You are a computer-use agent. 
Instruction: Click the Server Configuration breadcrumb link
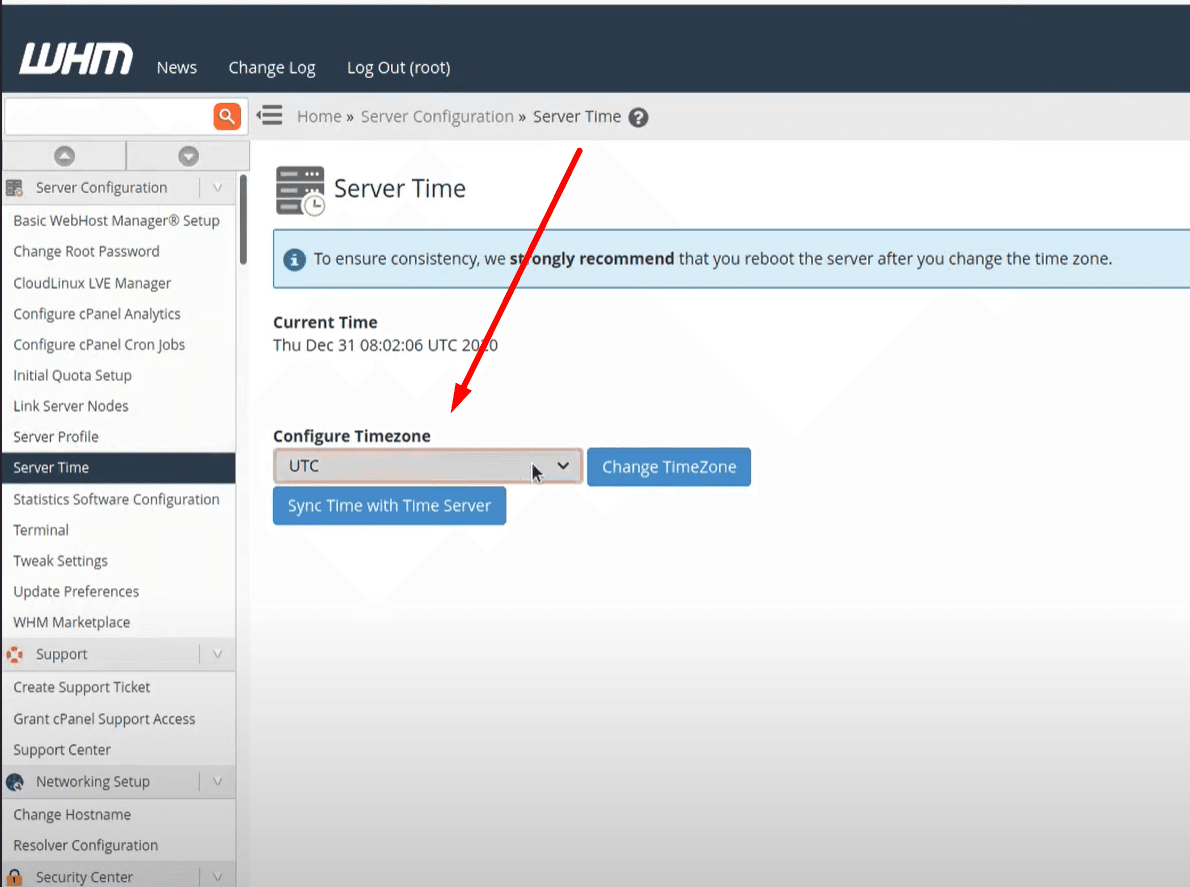click(x=437, y=117)
